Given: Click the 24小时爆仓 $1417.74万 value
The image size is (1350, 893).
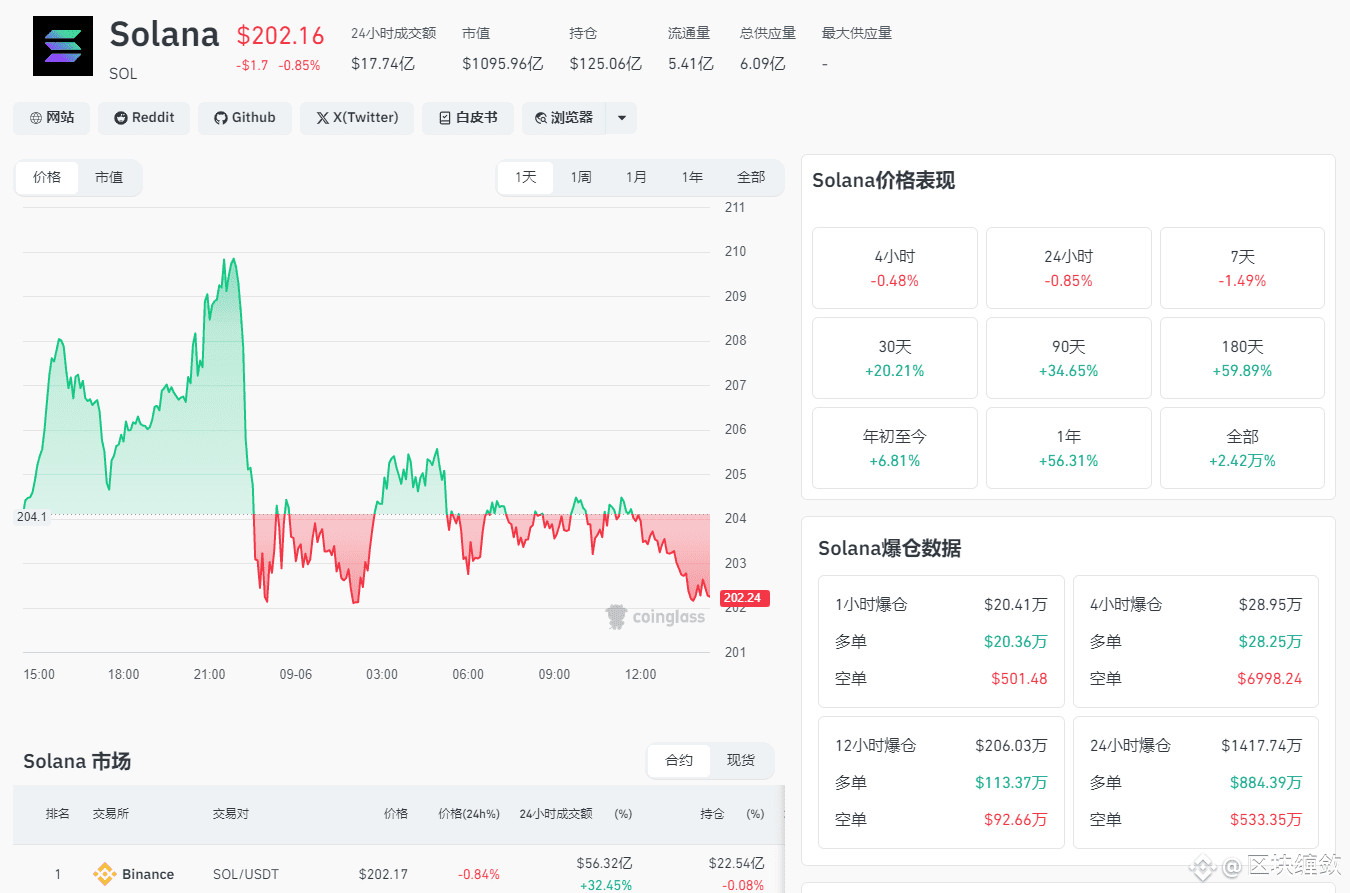Looking at the screenshot, I should pyautogui.click(x=1262, y=745).
